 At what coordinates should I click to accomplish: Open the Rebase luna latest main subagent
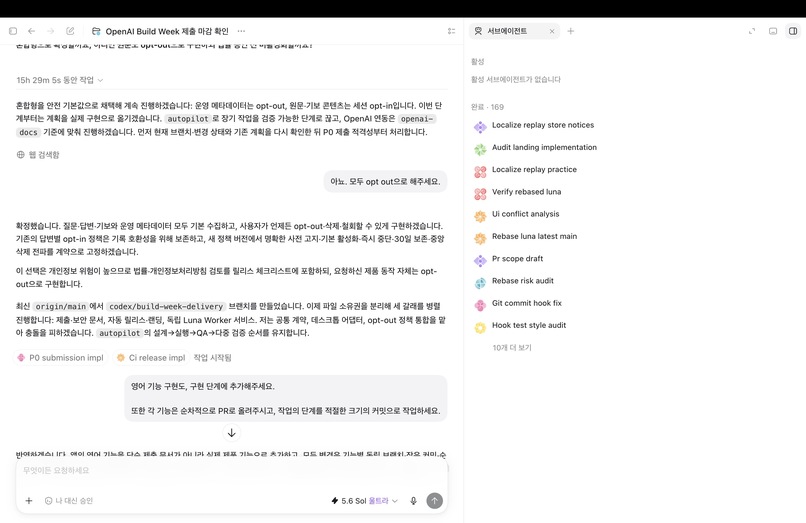[x=534, y=237]
